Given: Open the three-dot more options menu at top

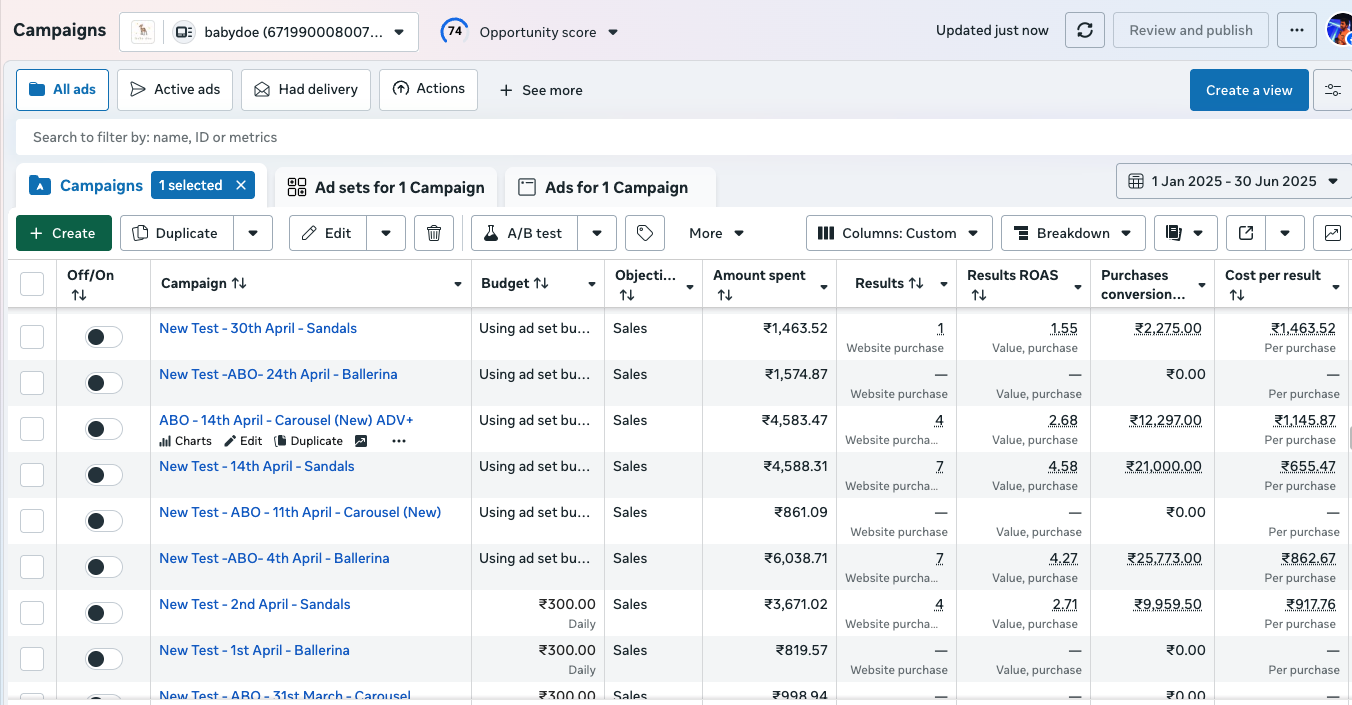Looking at the screenshot, I should [x=1297, y=31].
